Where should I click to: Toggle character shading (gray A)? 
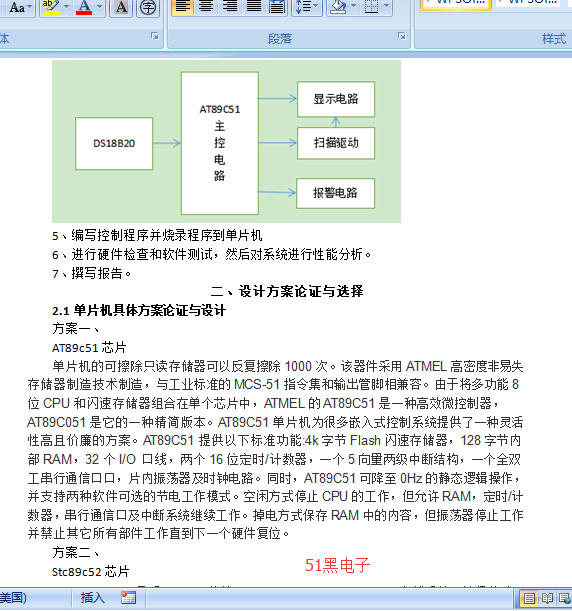click(121, 7)
